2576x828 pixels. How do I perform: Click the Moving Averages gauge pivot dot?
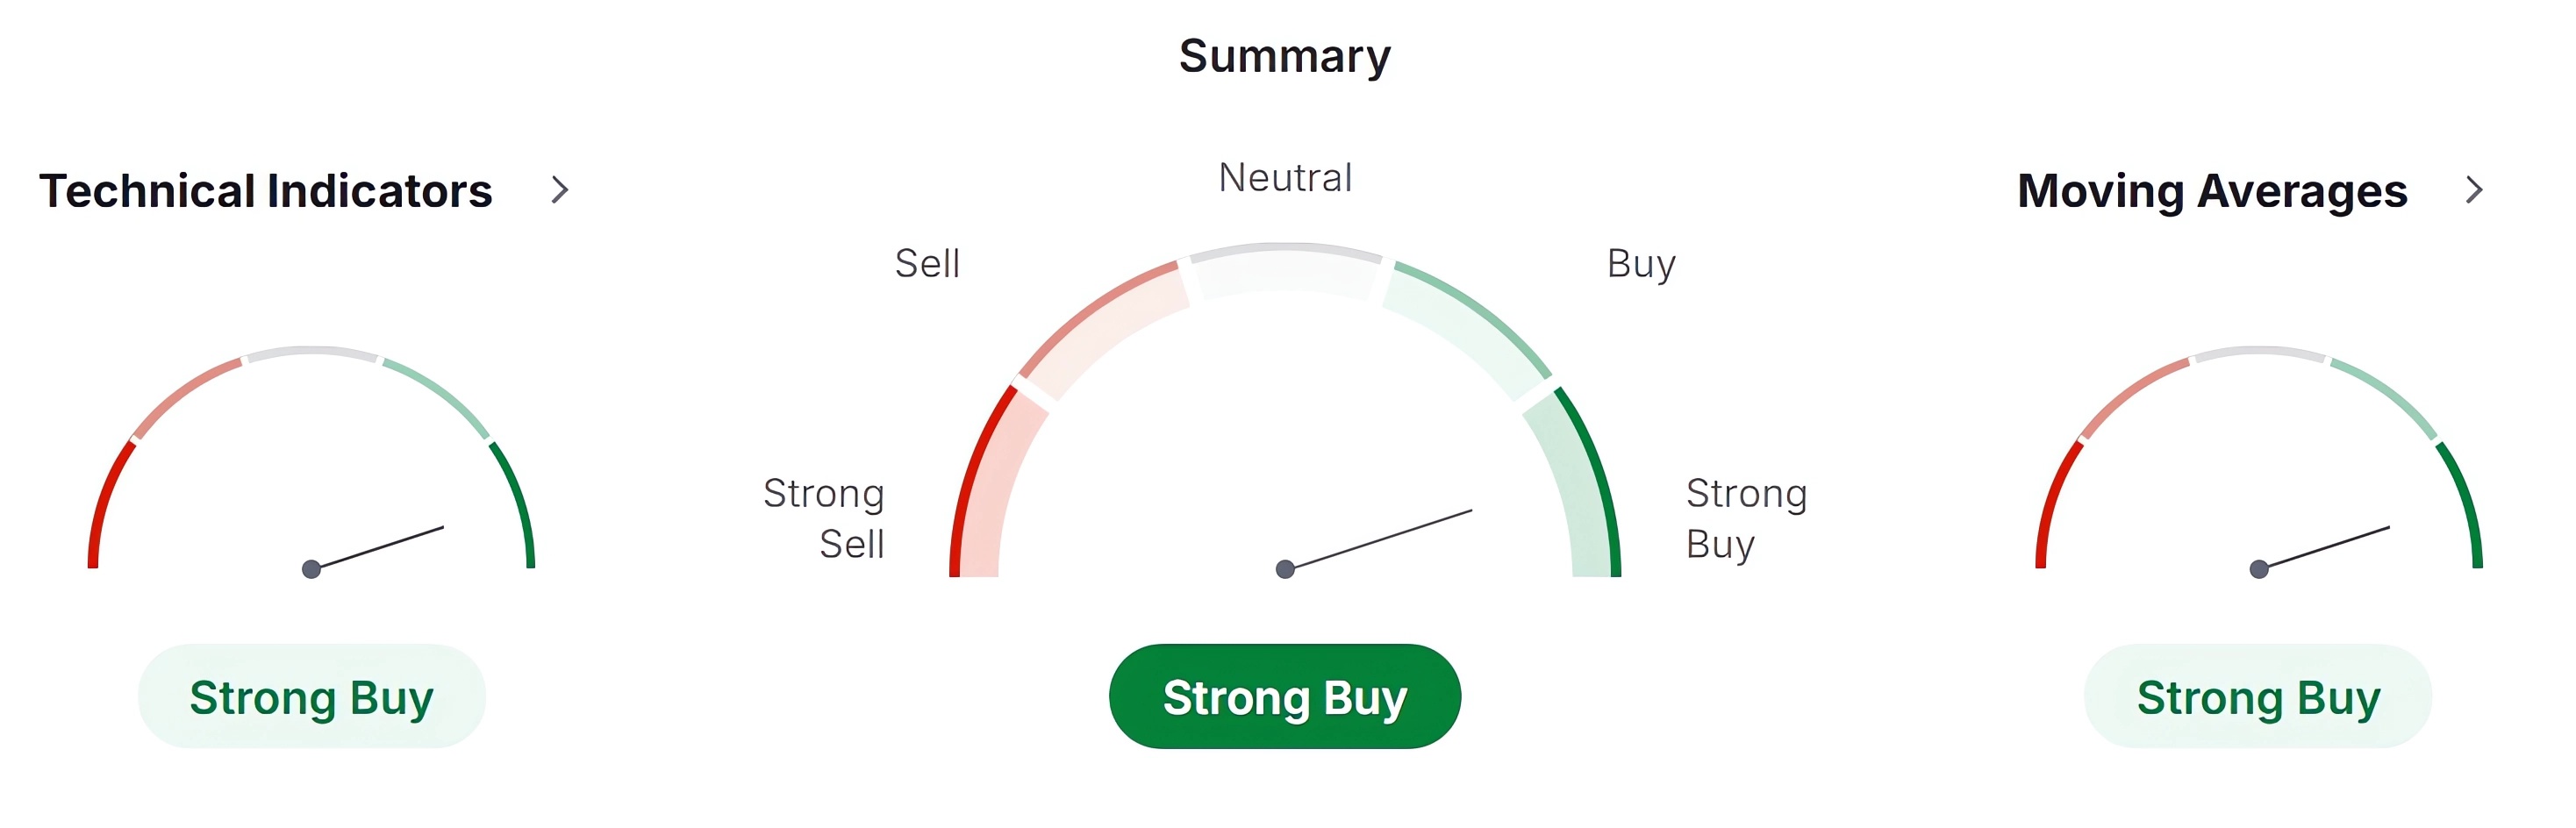[2258, 570]
